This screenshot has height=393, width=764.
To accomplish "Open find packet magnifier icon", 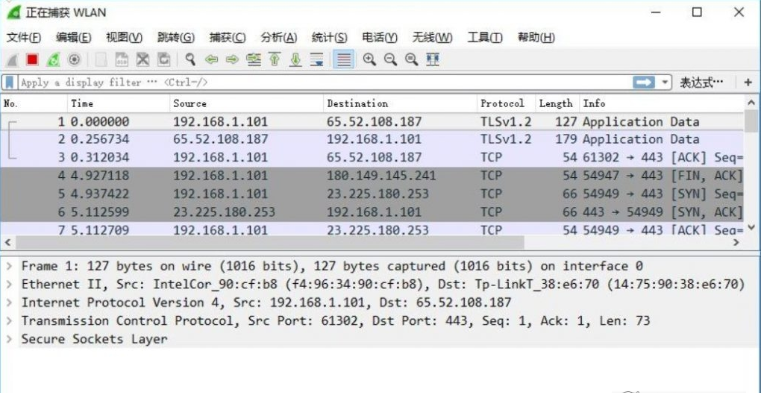I will 190,60.
